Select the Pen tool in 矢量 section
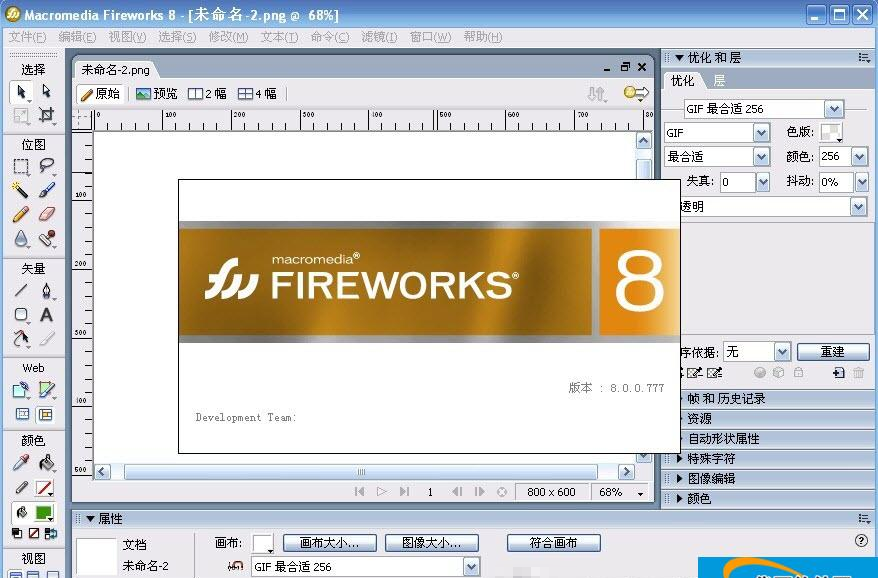Screen dimensions: 879x578 coord(46,291)
